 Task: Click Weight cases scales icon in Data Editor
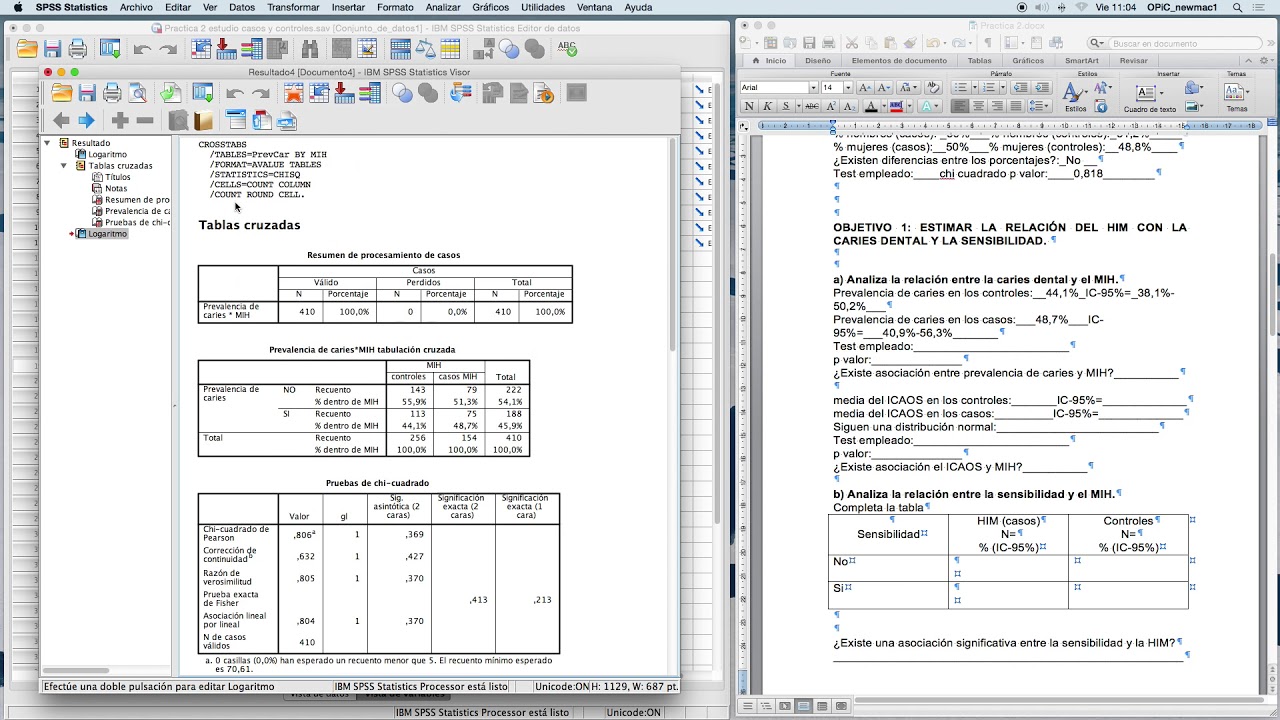[x=425, y=48]
